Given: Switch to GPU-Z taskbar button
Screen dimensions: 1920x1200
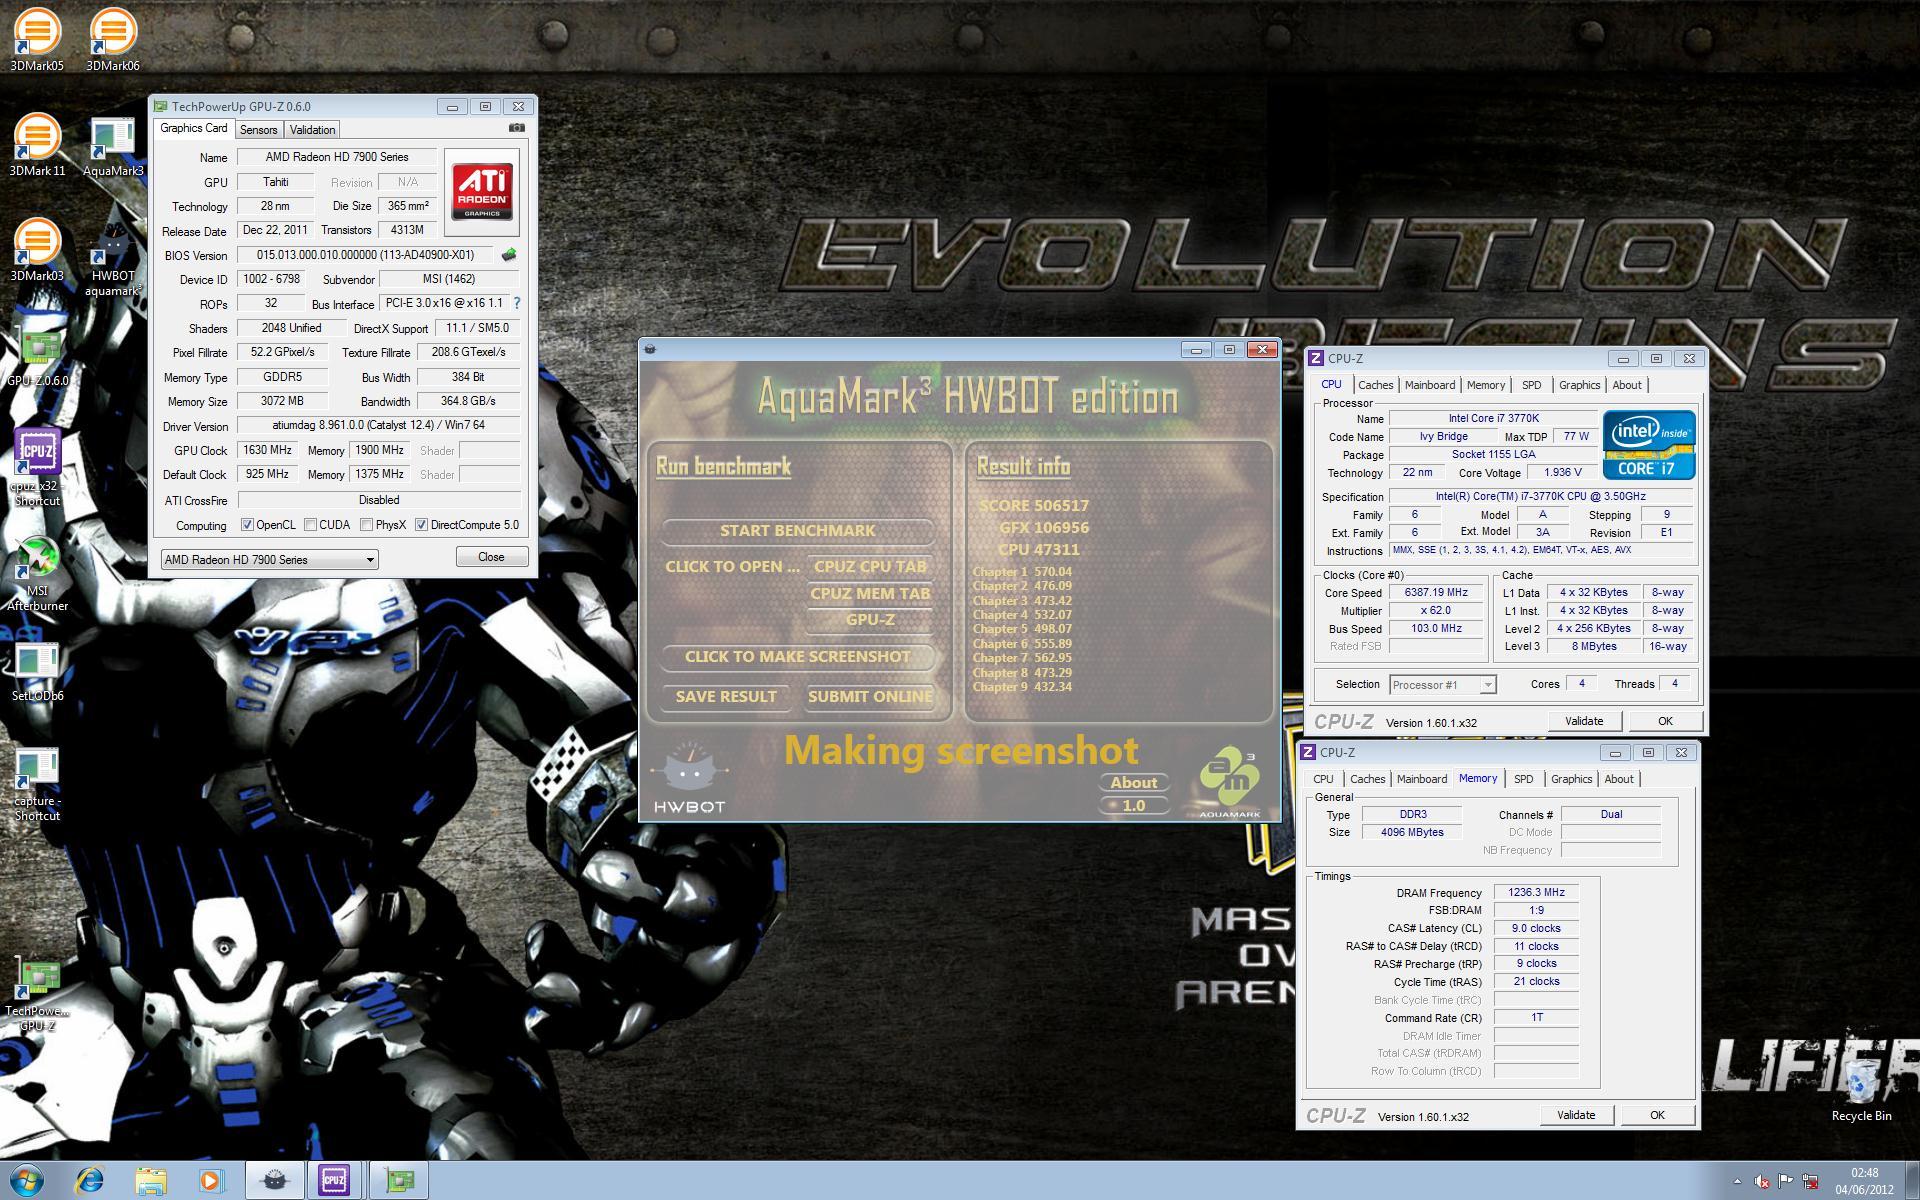Looking at the screenshot, I should coord(400,1181).
